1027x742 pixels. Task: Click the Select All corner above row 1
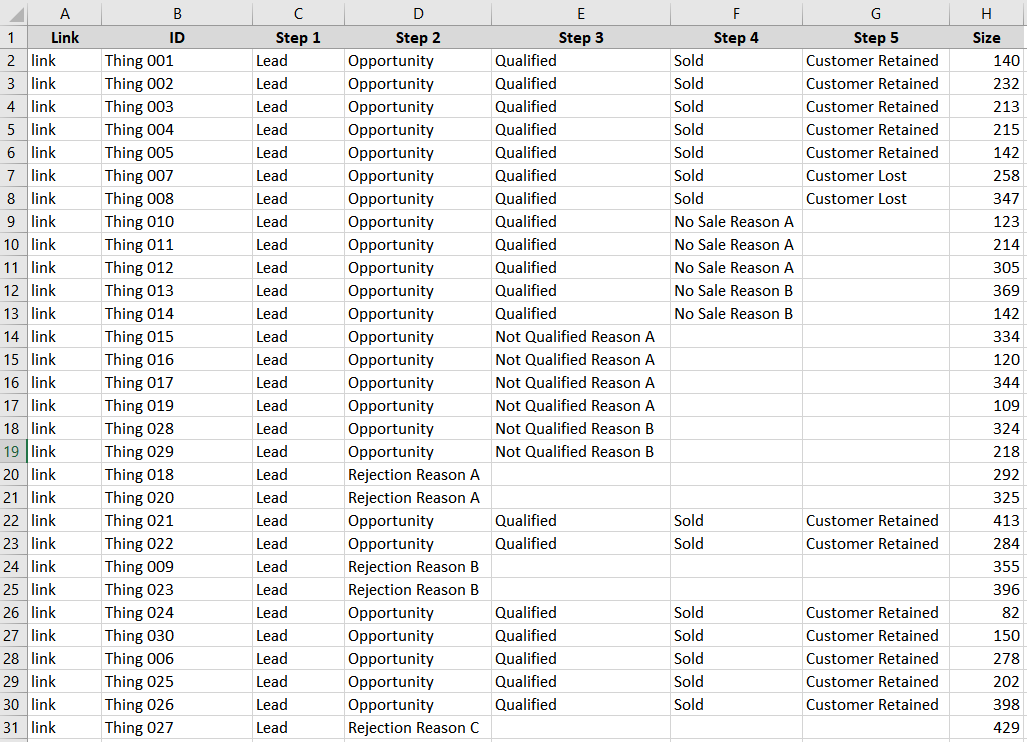(x=11, y=13)
